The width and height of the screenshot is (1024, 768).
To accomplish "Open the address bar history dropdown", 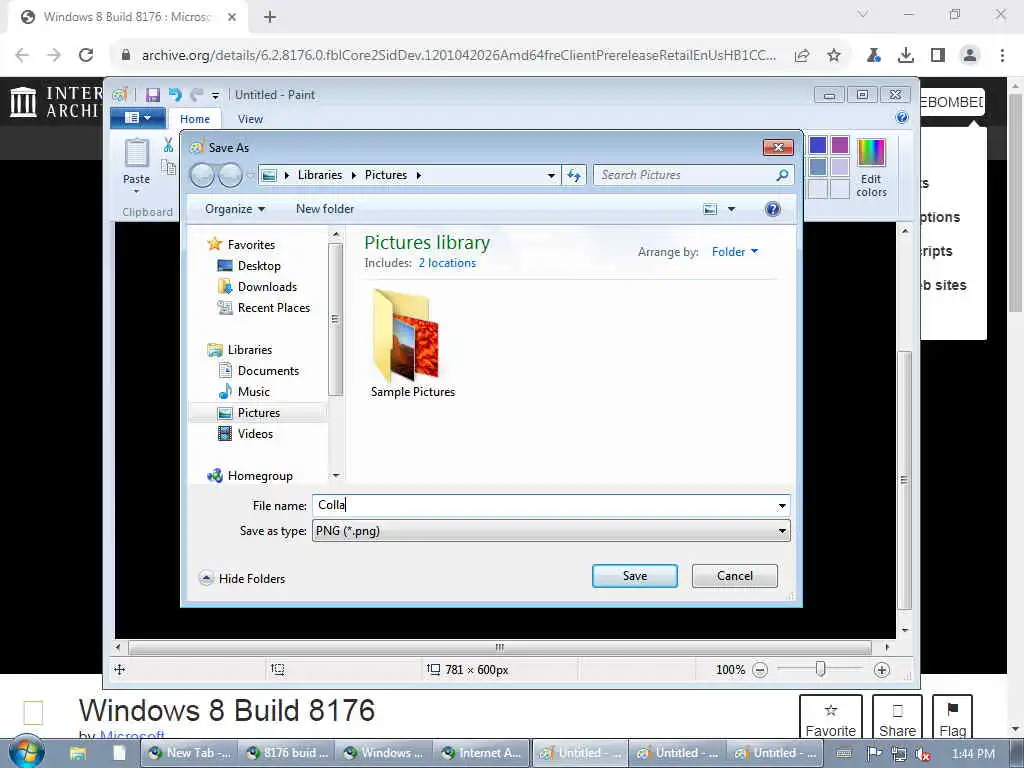I will point(551,175).
